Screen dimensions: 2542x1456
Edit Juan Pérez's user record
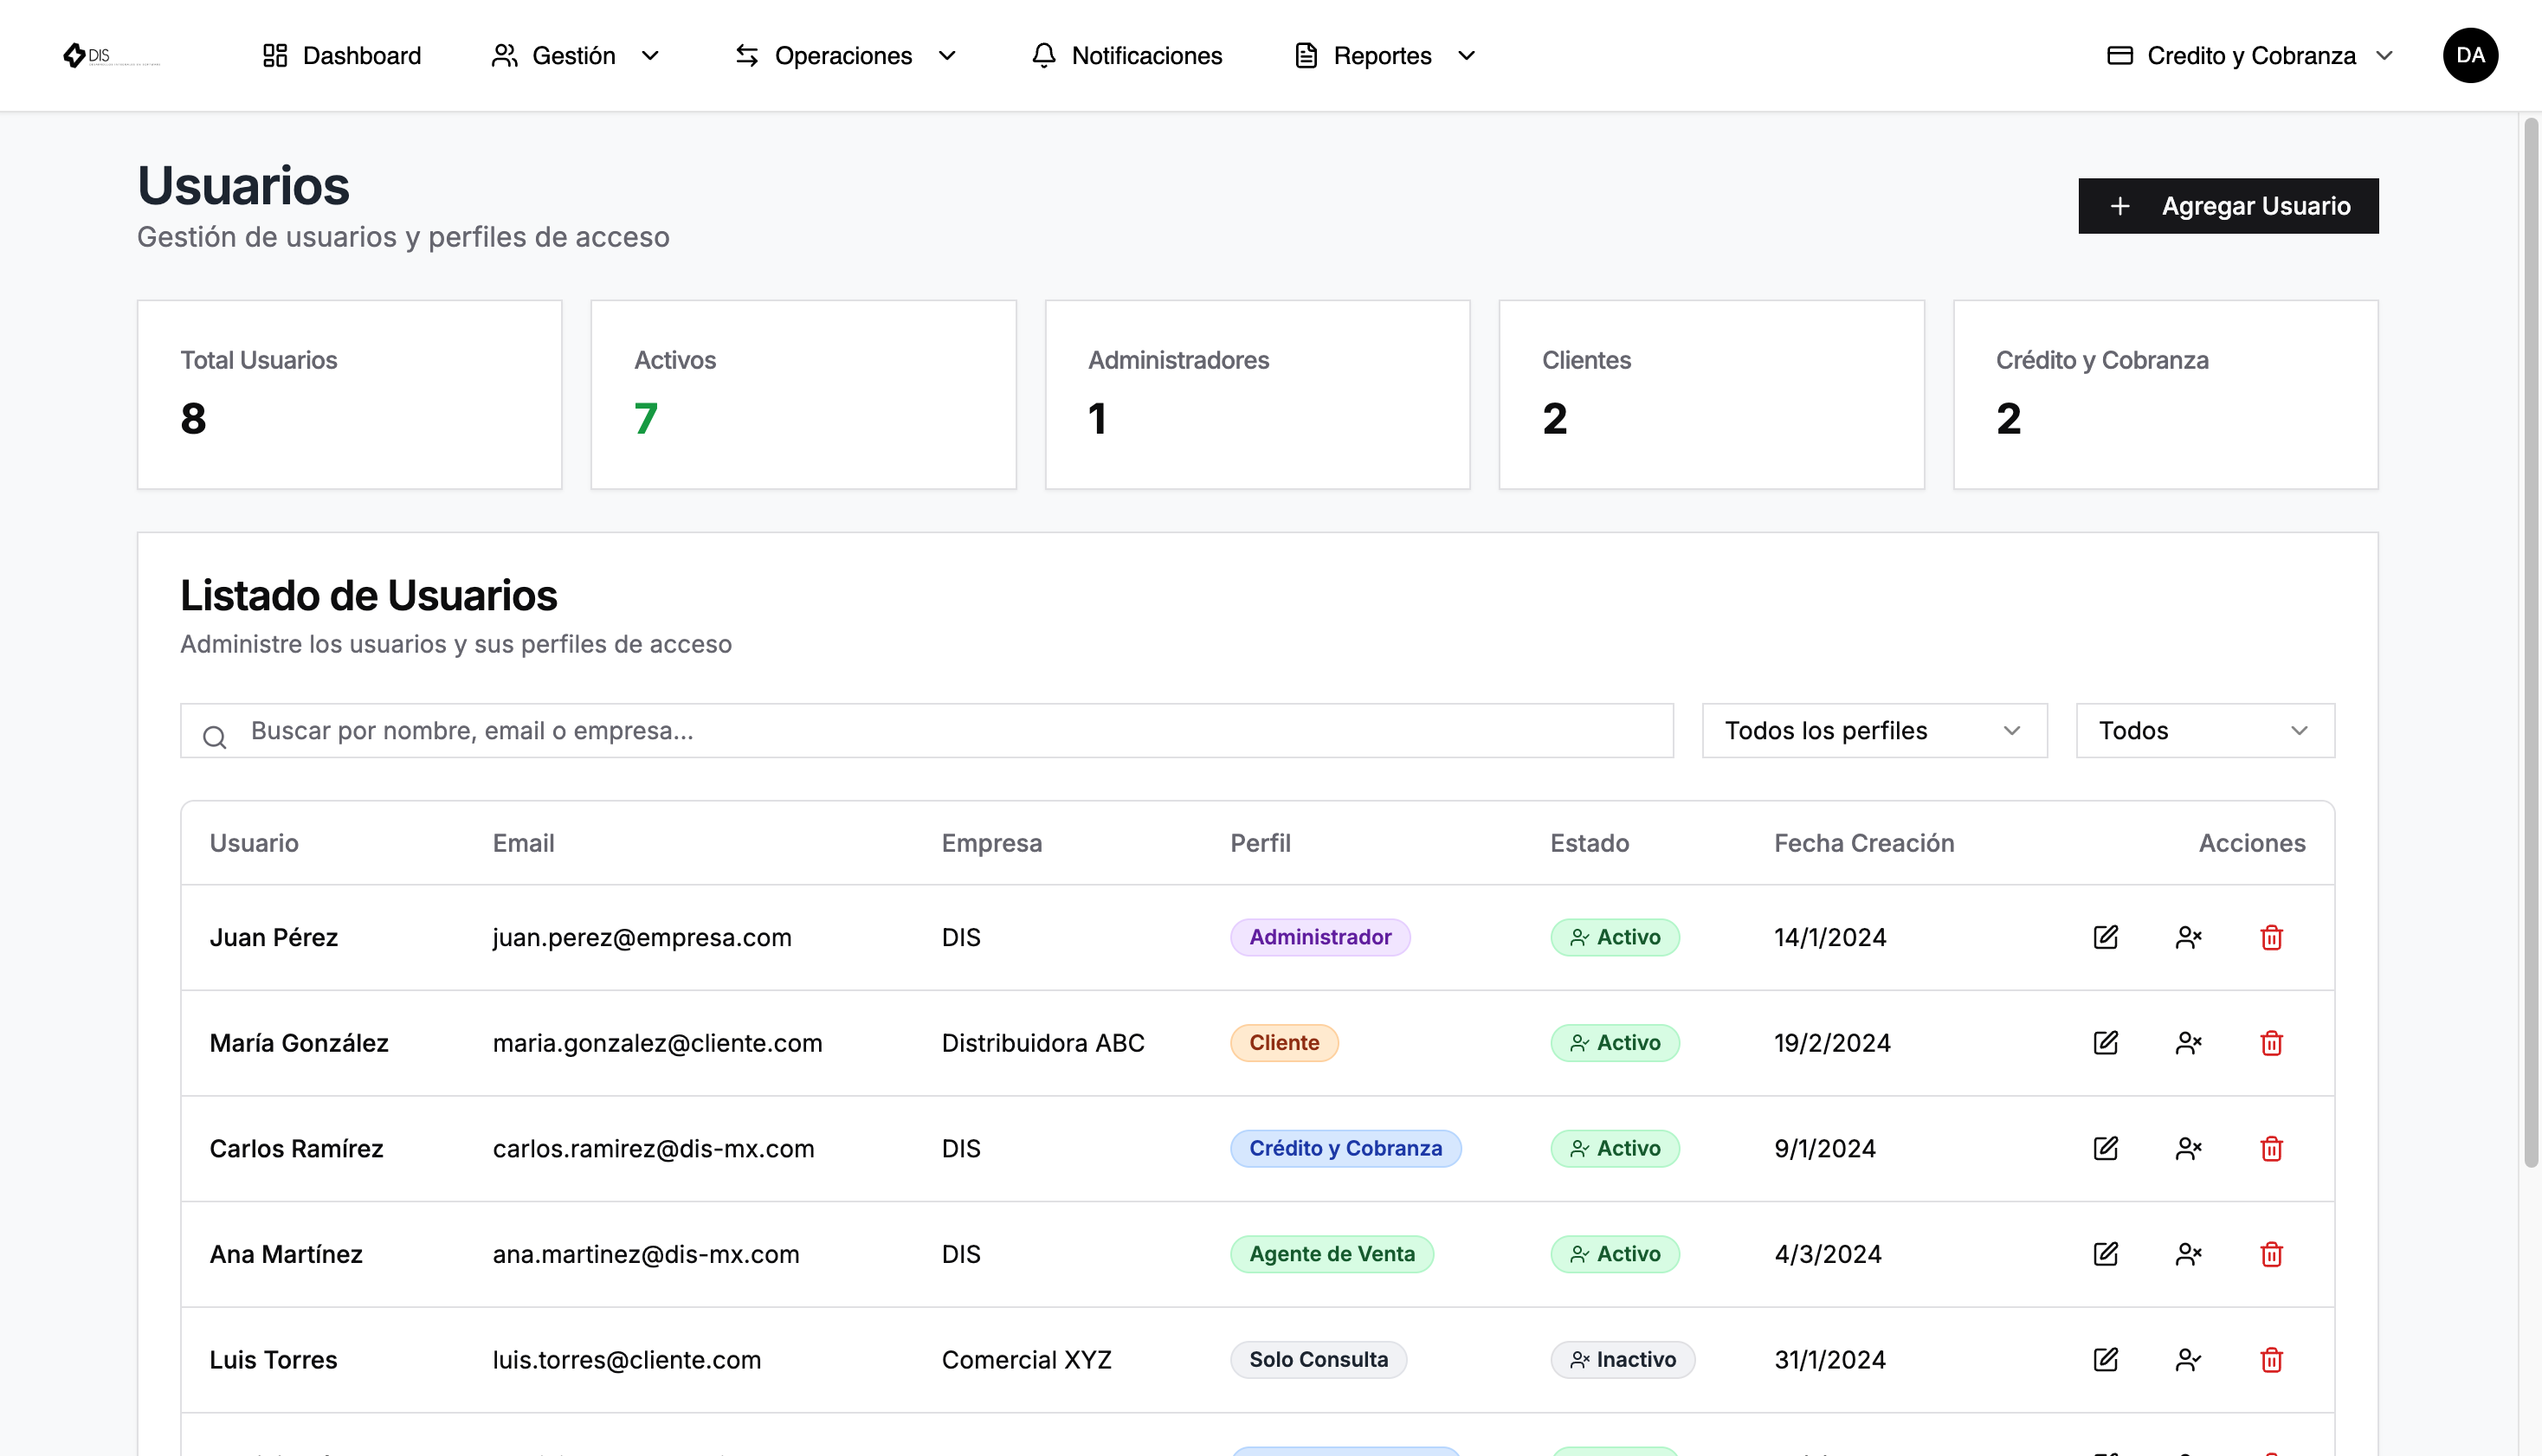click(2105, 937)
